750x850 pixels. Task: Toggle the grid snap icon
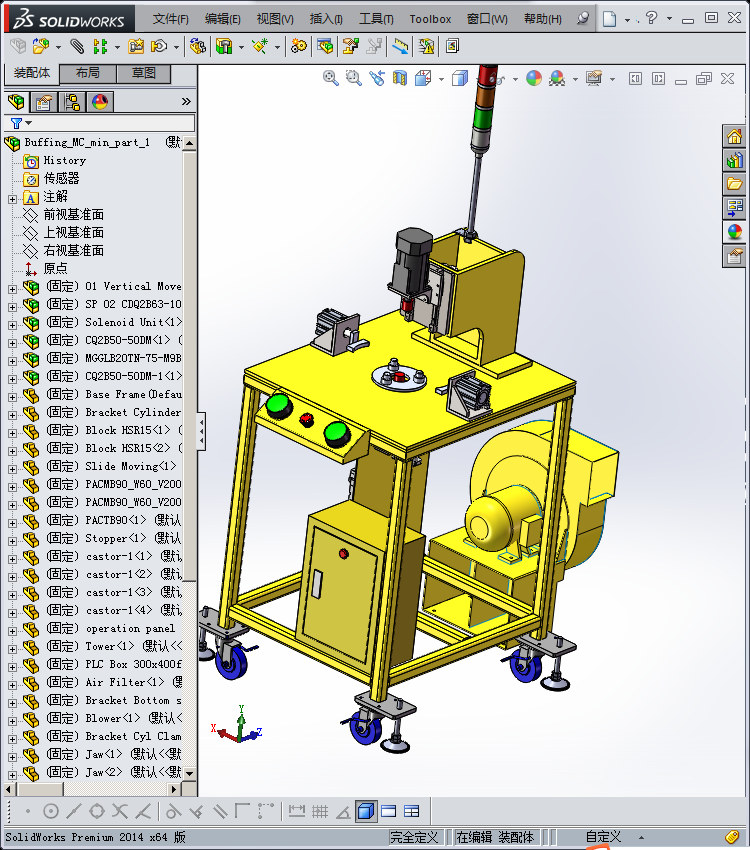pyautogui.click(x=320, y=812)
